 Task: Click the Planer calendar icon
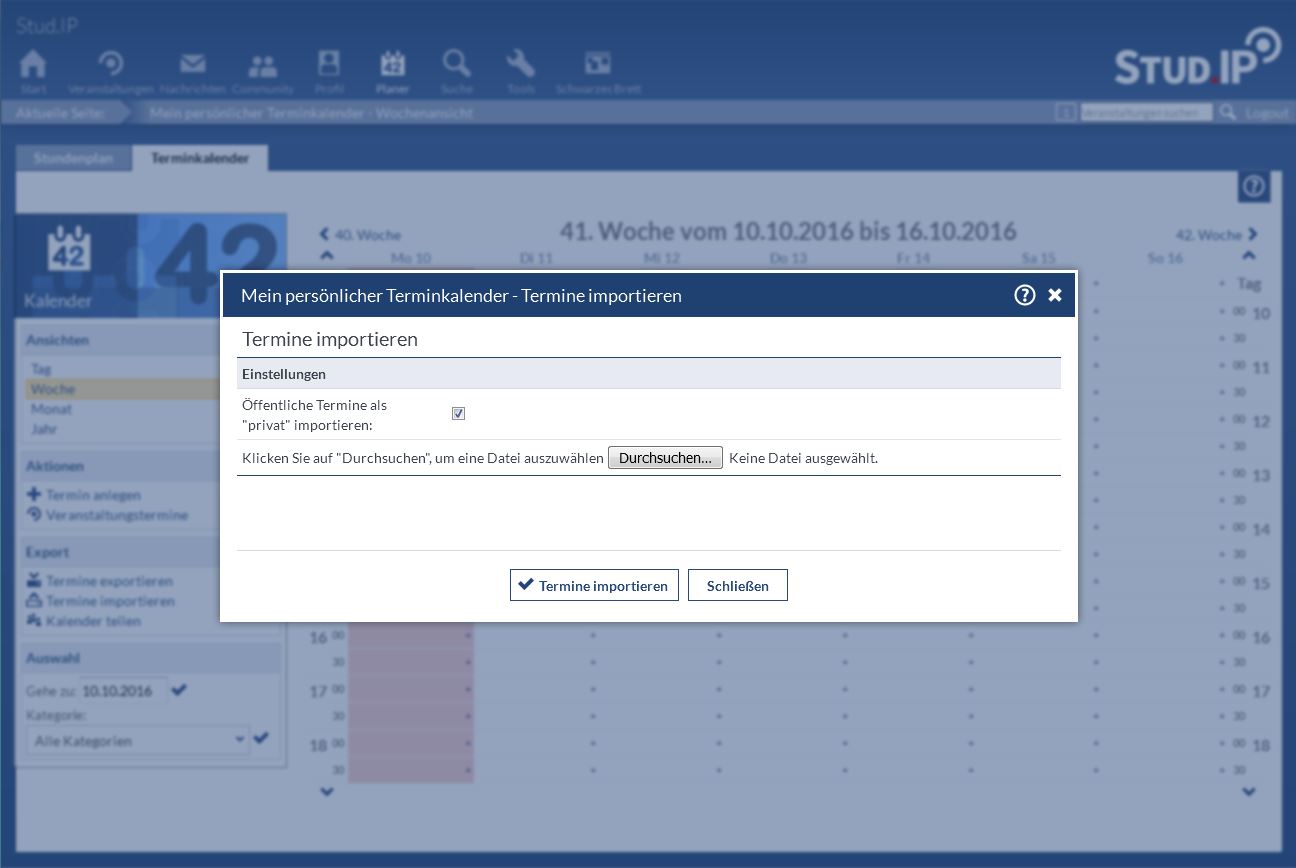[392, 65]
